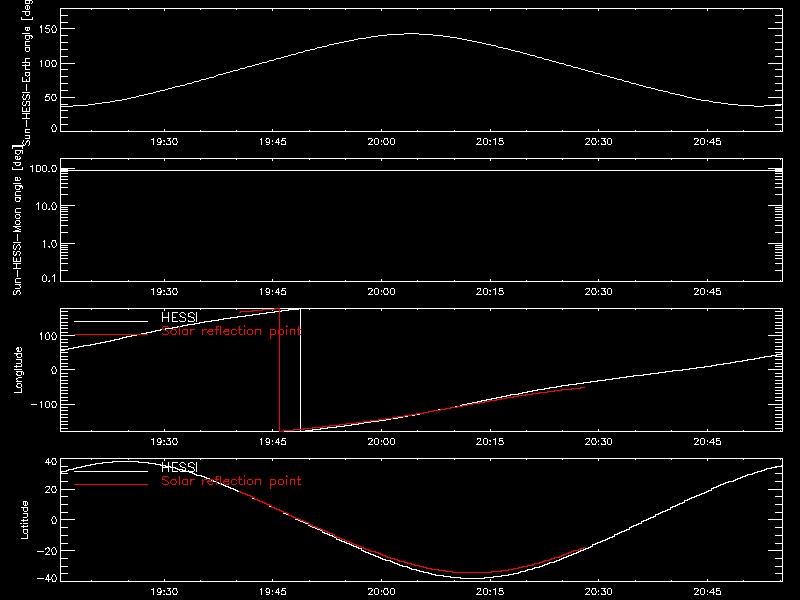
Task: Click the peak of the Earth angle curve
Action: 411,34
